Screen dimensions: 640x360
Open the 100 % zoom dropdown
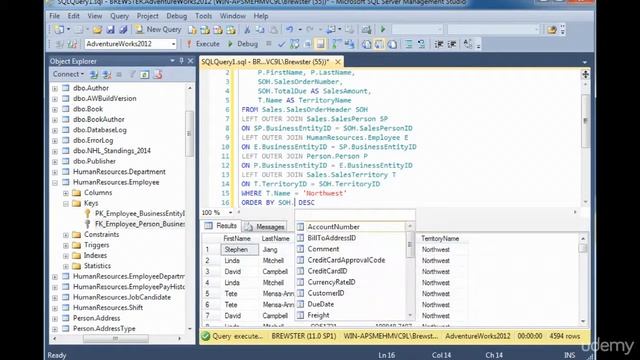click(230, 212)
